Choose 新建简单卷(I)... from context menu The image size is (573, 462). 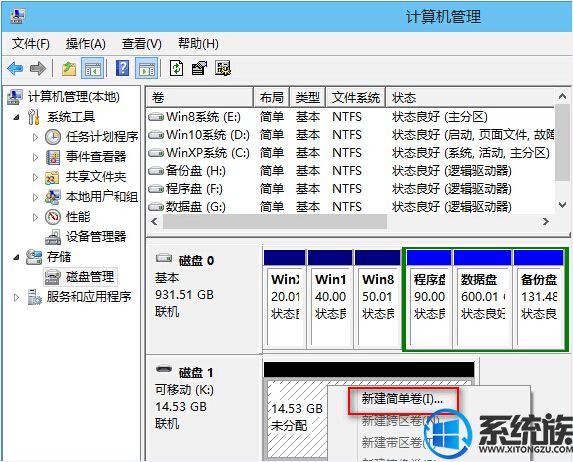(402, 399)
